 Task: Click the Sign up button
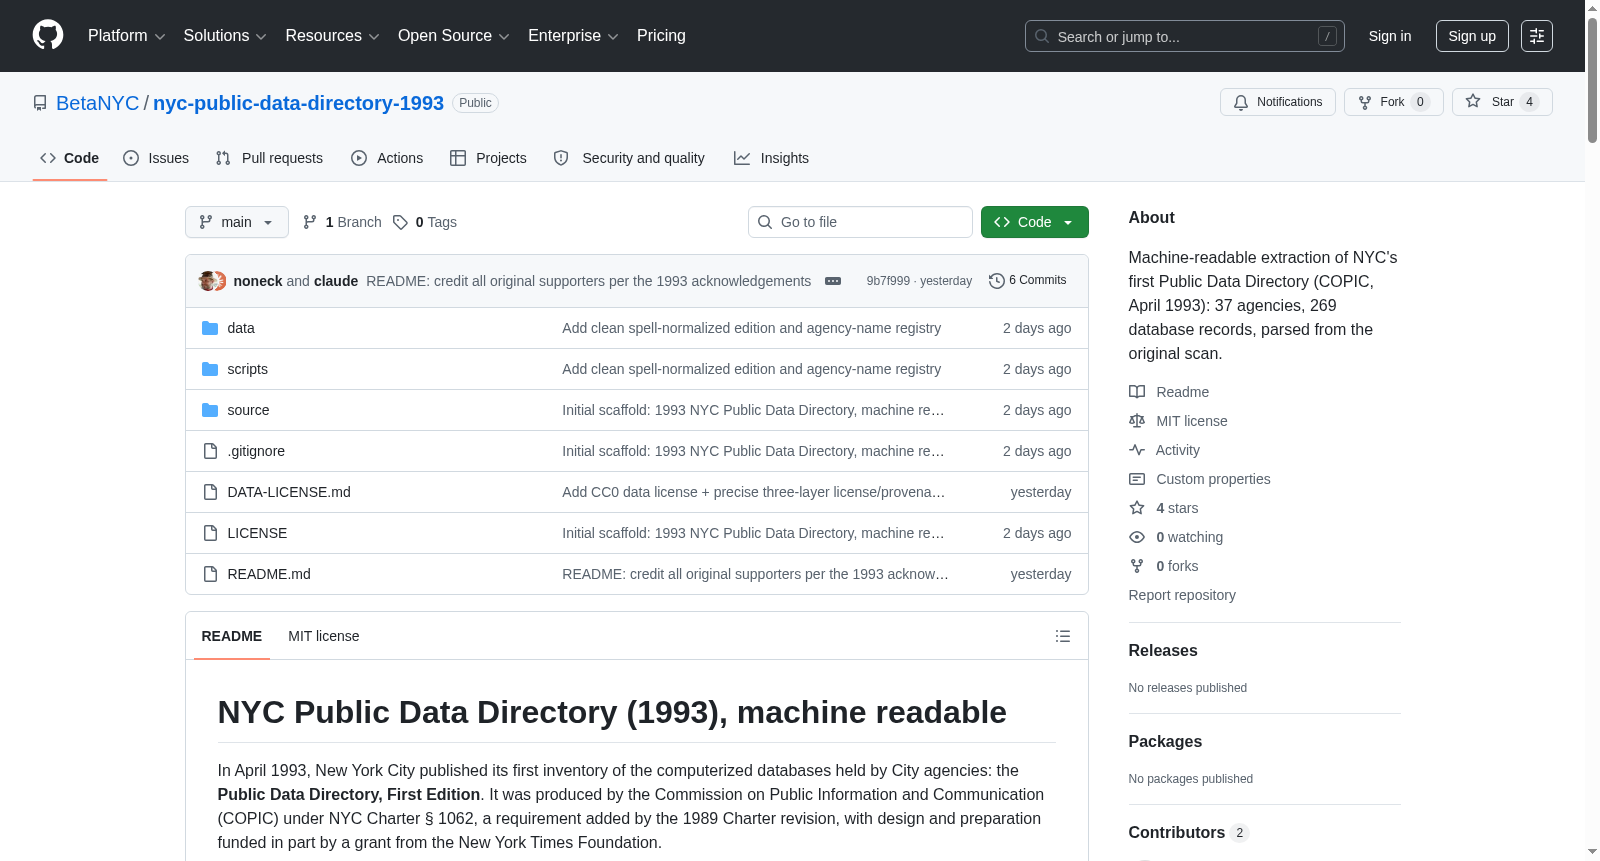[1472, 36]
